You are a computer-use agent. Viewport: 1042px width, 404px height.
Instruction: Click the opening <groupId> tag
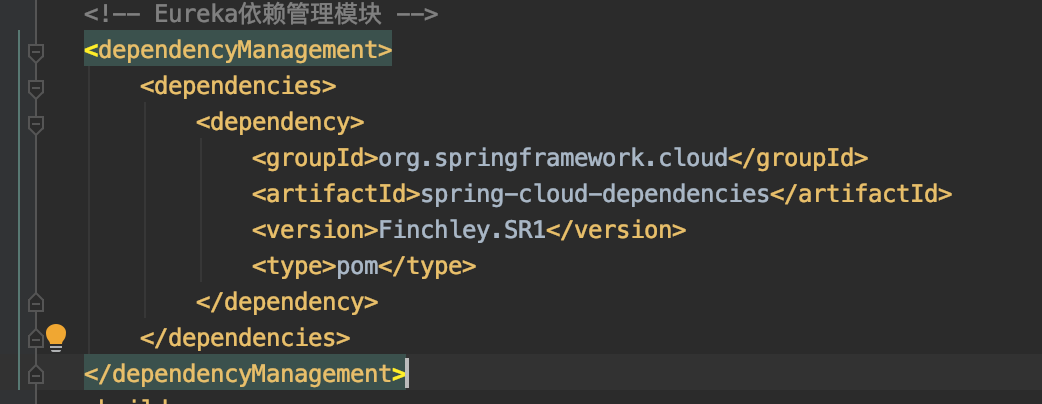pyautogui.click(x=315, y=158)
